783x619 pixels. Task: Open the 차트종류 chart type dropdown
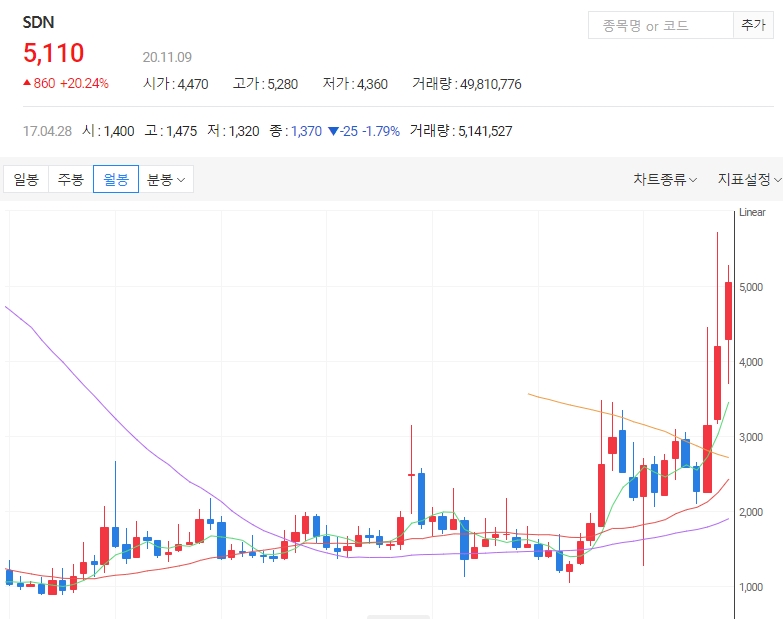[665, 179]
